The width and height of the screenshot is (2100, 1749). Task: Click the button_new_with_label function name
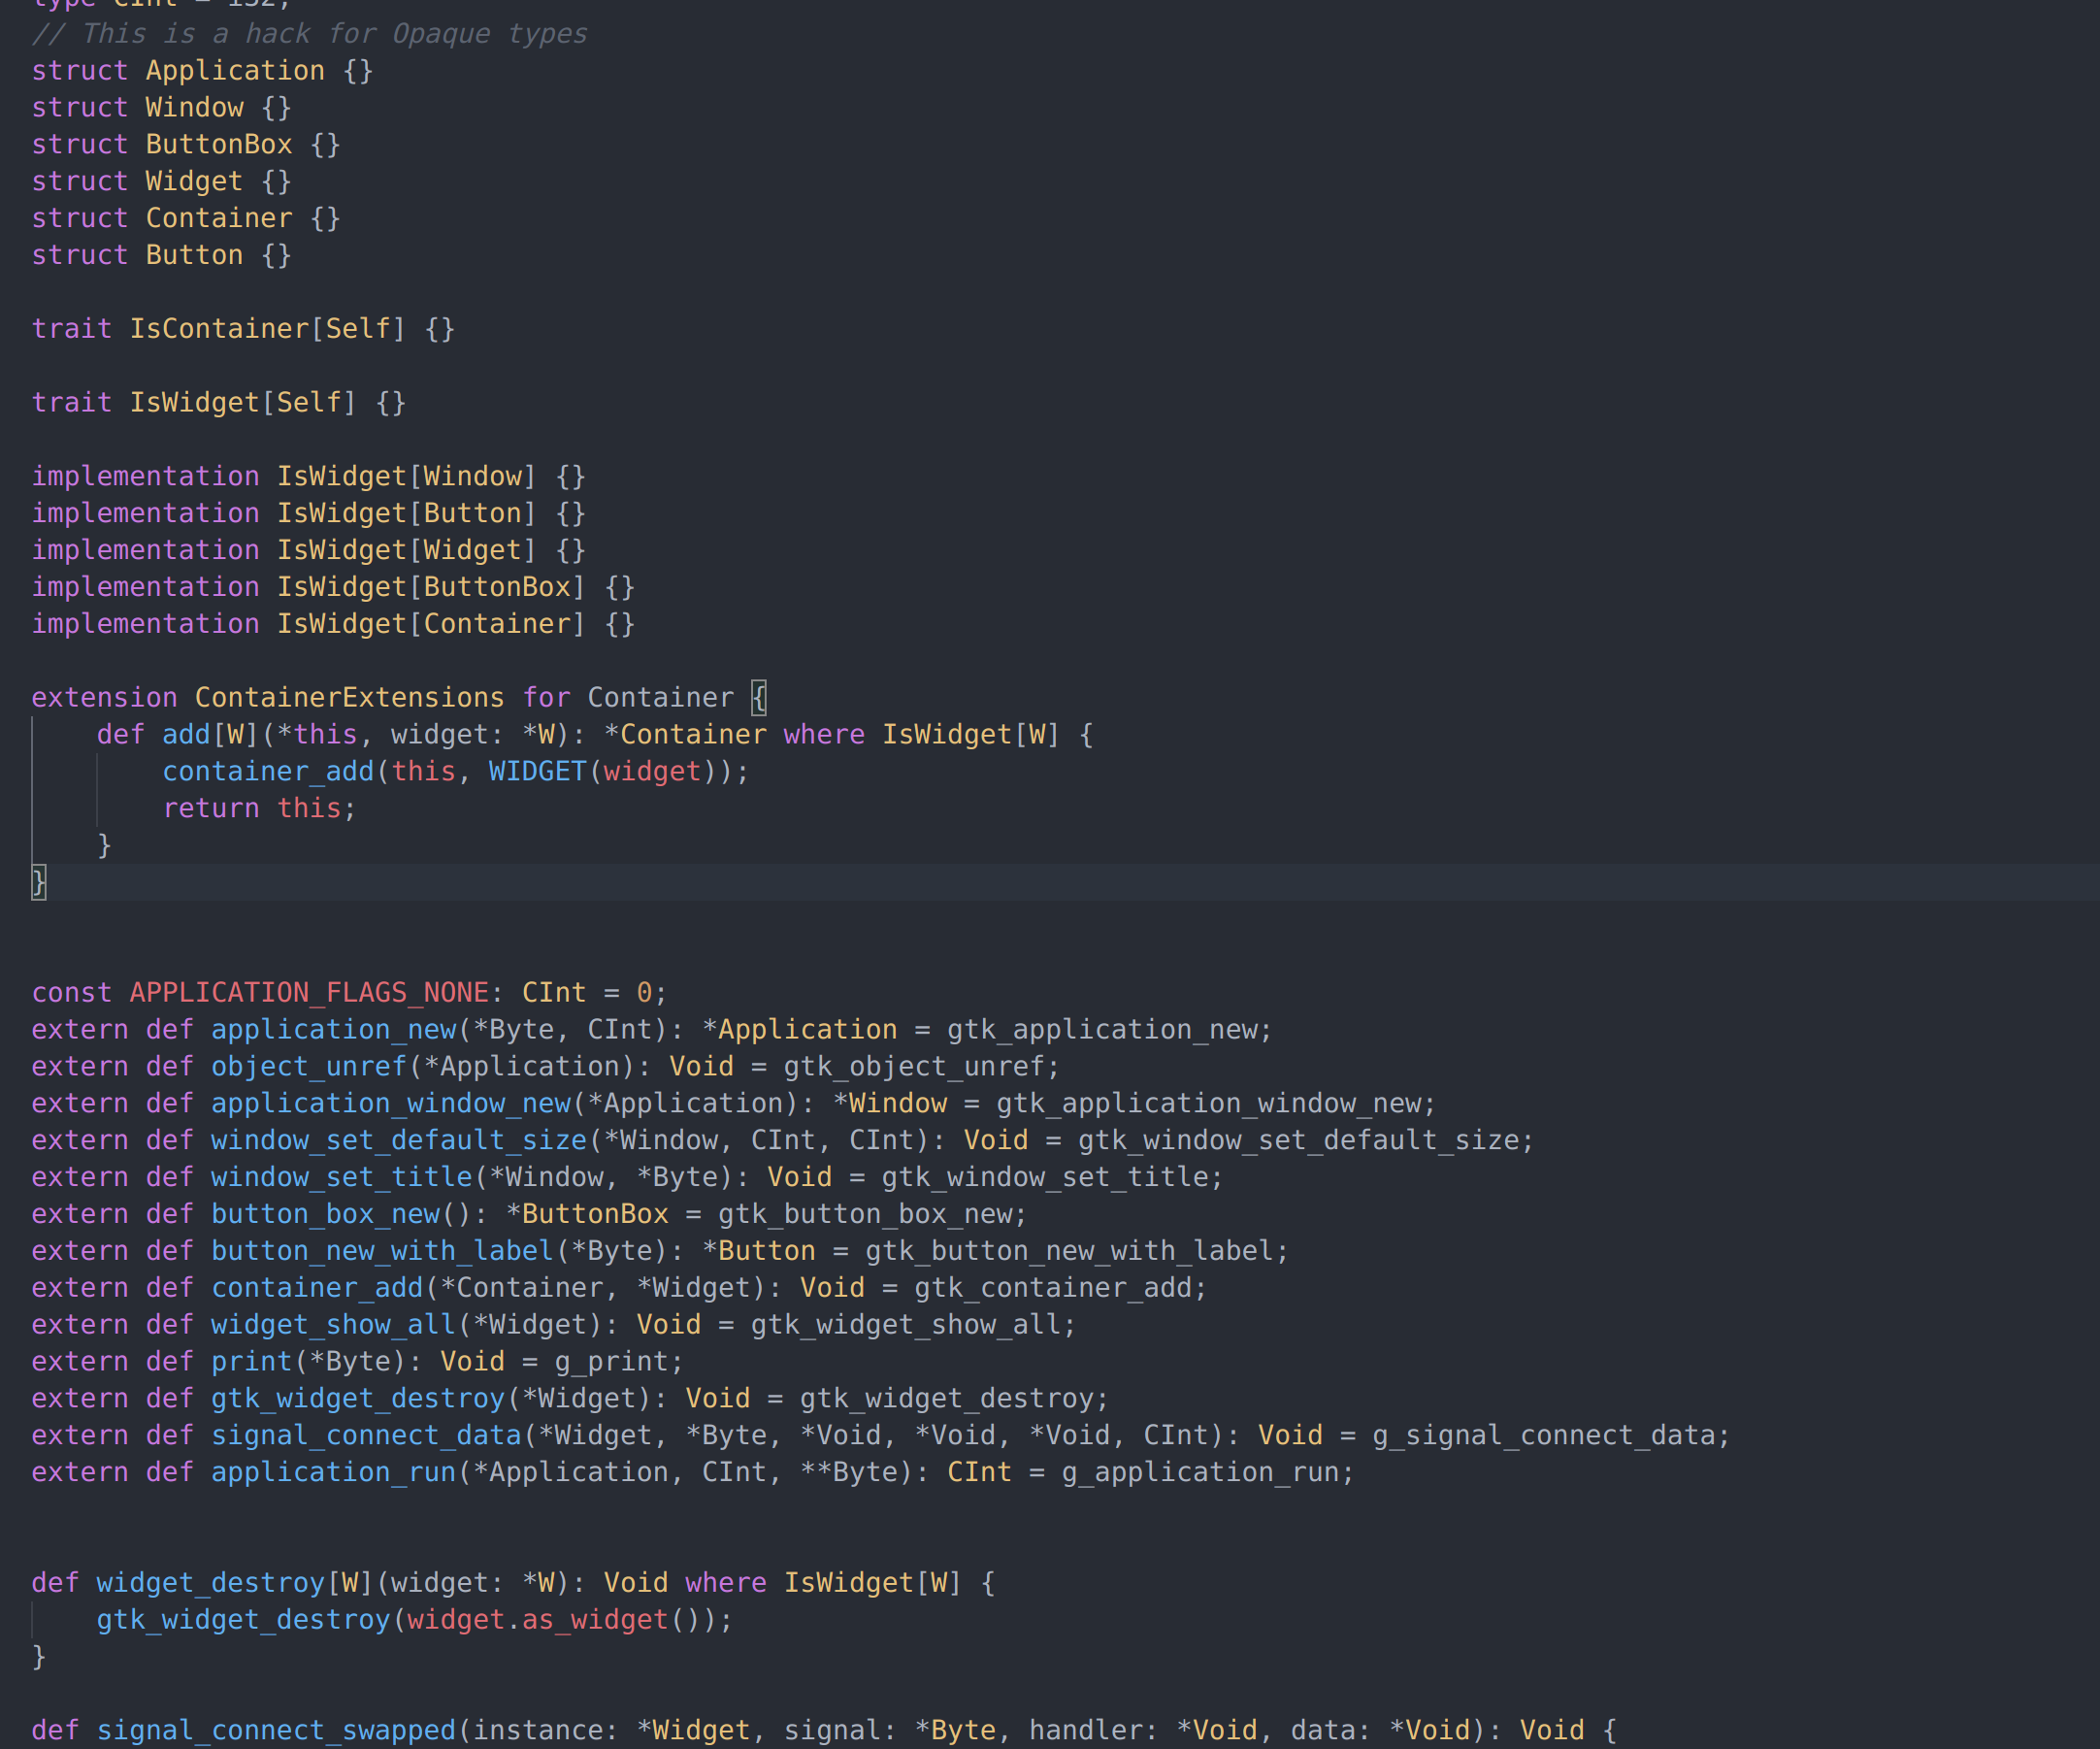pyautogui.click(x=382, y=1251)
